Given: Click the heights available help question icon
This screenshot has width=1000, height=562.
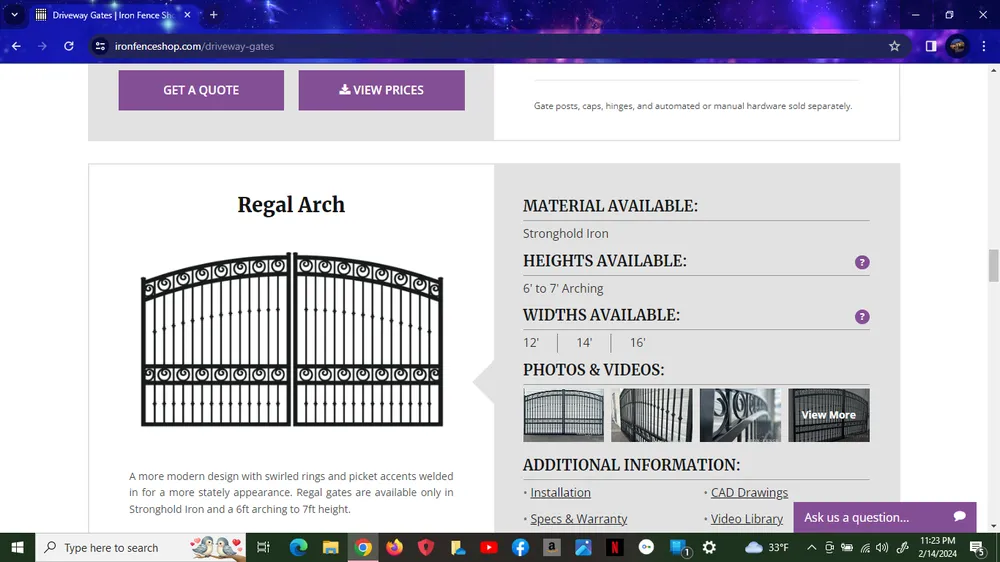Looking at the screenshot, I should click(862, 263).
